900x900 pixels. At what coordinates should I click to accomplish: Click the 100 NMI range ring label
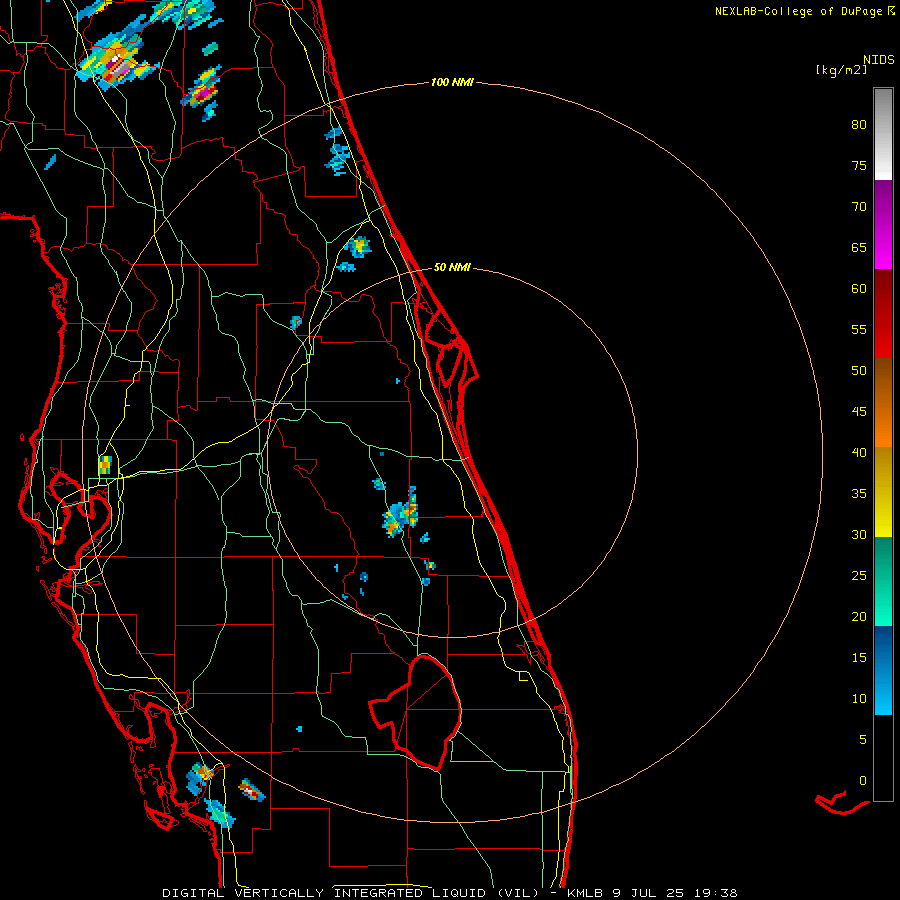pyautogui.click(x=452, y=82)
